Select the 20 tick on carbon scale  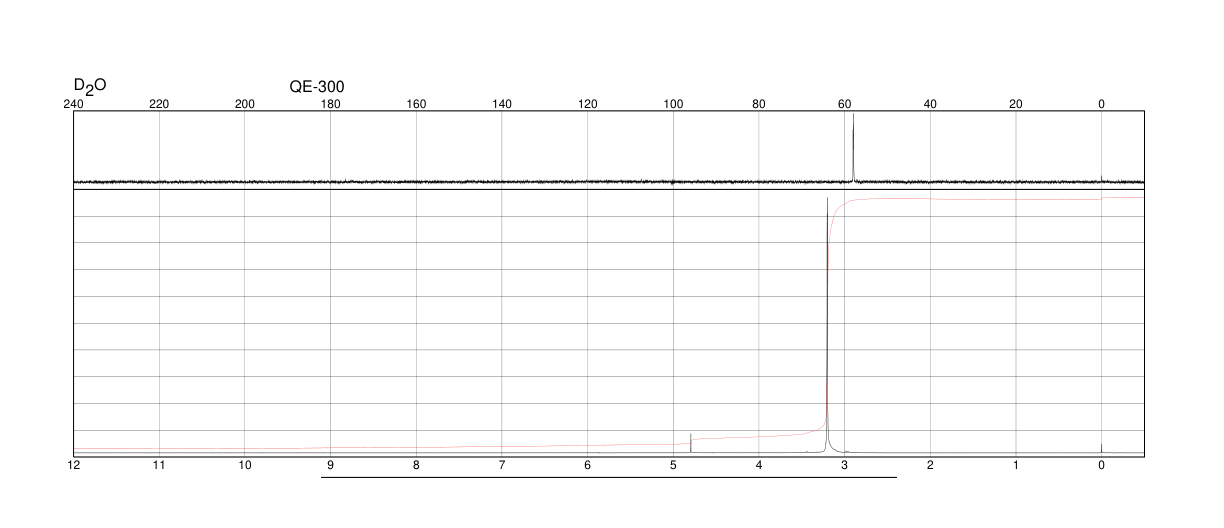(1016, 104)
